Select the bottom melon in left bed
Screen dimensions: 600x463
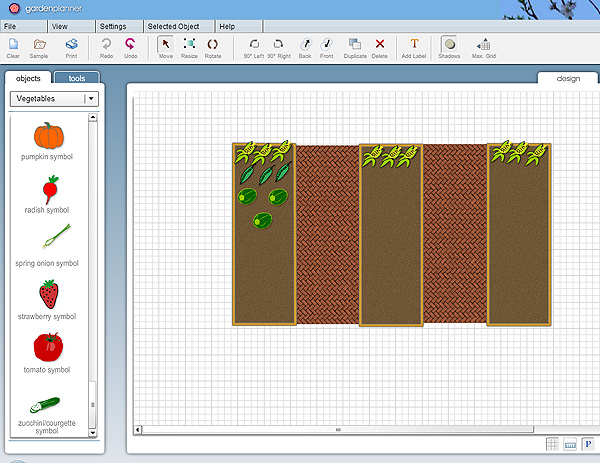point(262,221)
